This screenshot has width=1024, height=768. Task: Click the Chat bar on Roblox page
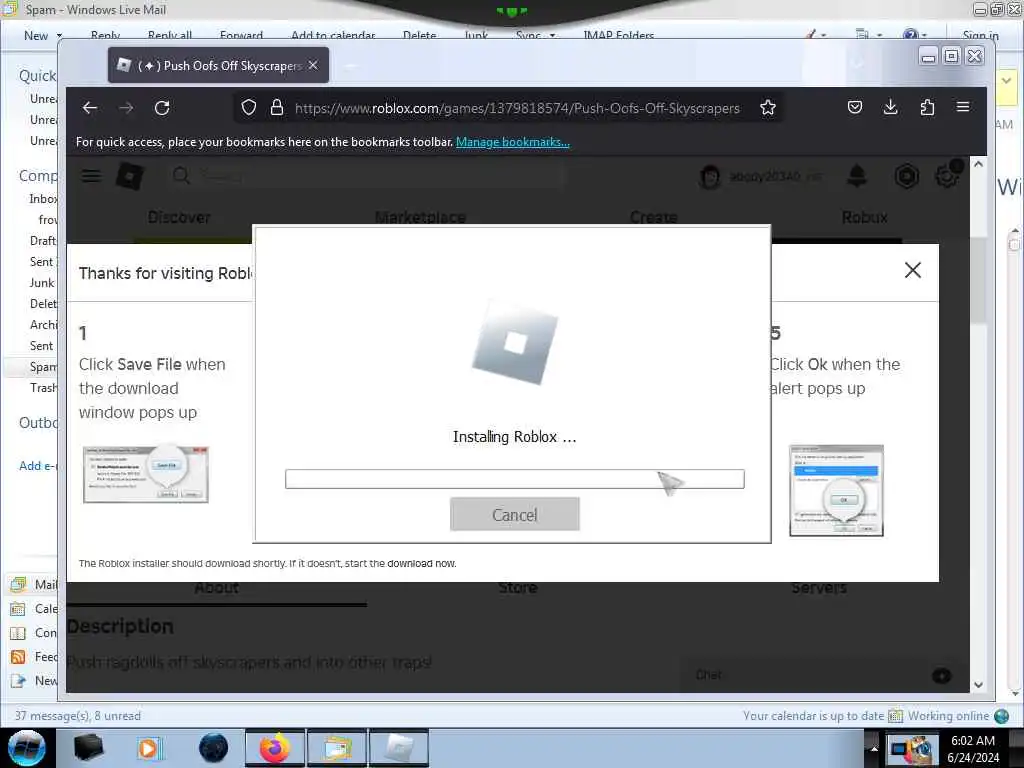[x=824, y=675]
